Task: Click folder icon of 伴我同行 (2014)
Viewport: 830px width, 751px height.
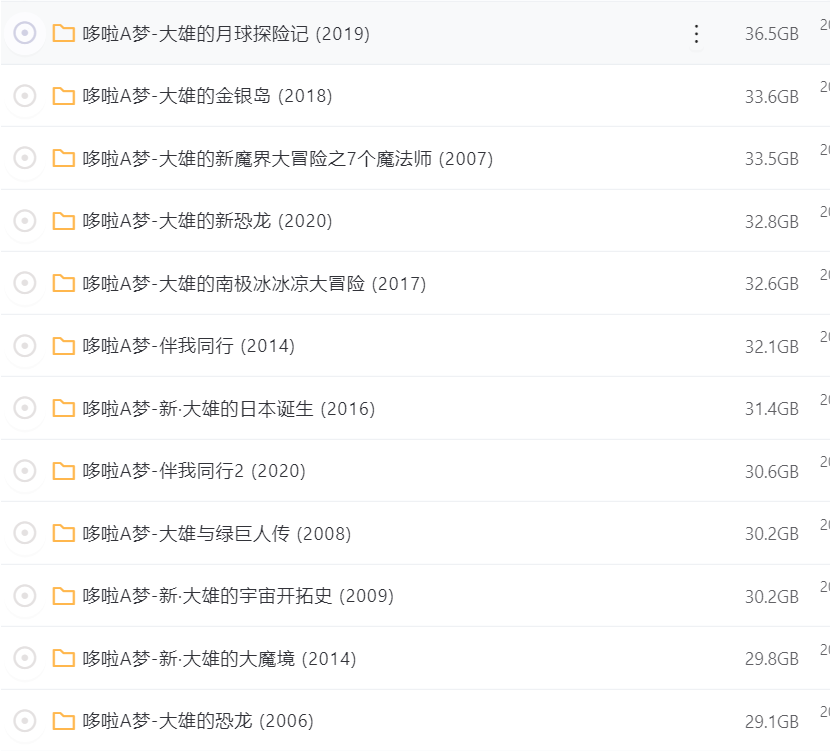Action: 64,346
